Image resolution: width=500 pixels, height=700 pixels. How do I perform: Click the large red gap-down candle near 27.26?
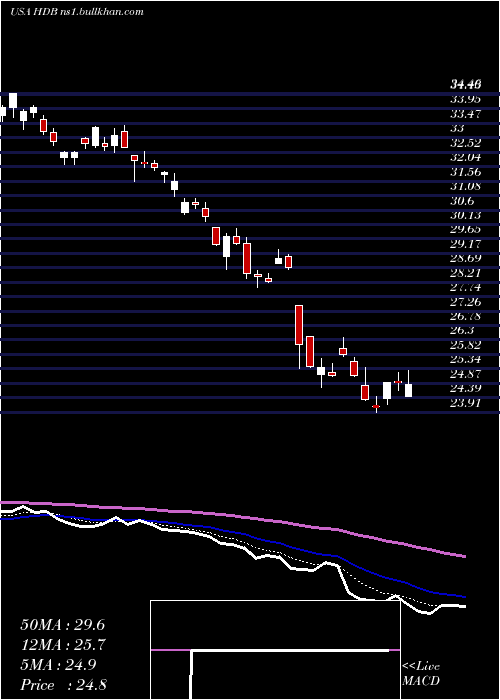click(299, 325)
